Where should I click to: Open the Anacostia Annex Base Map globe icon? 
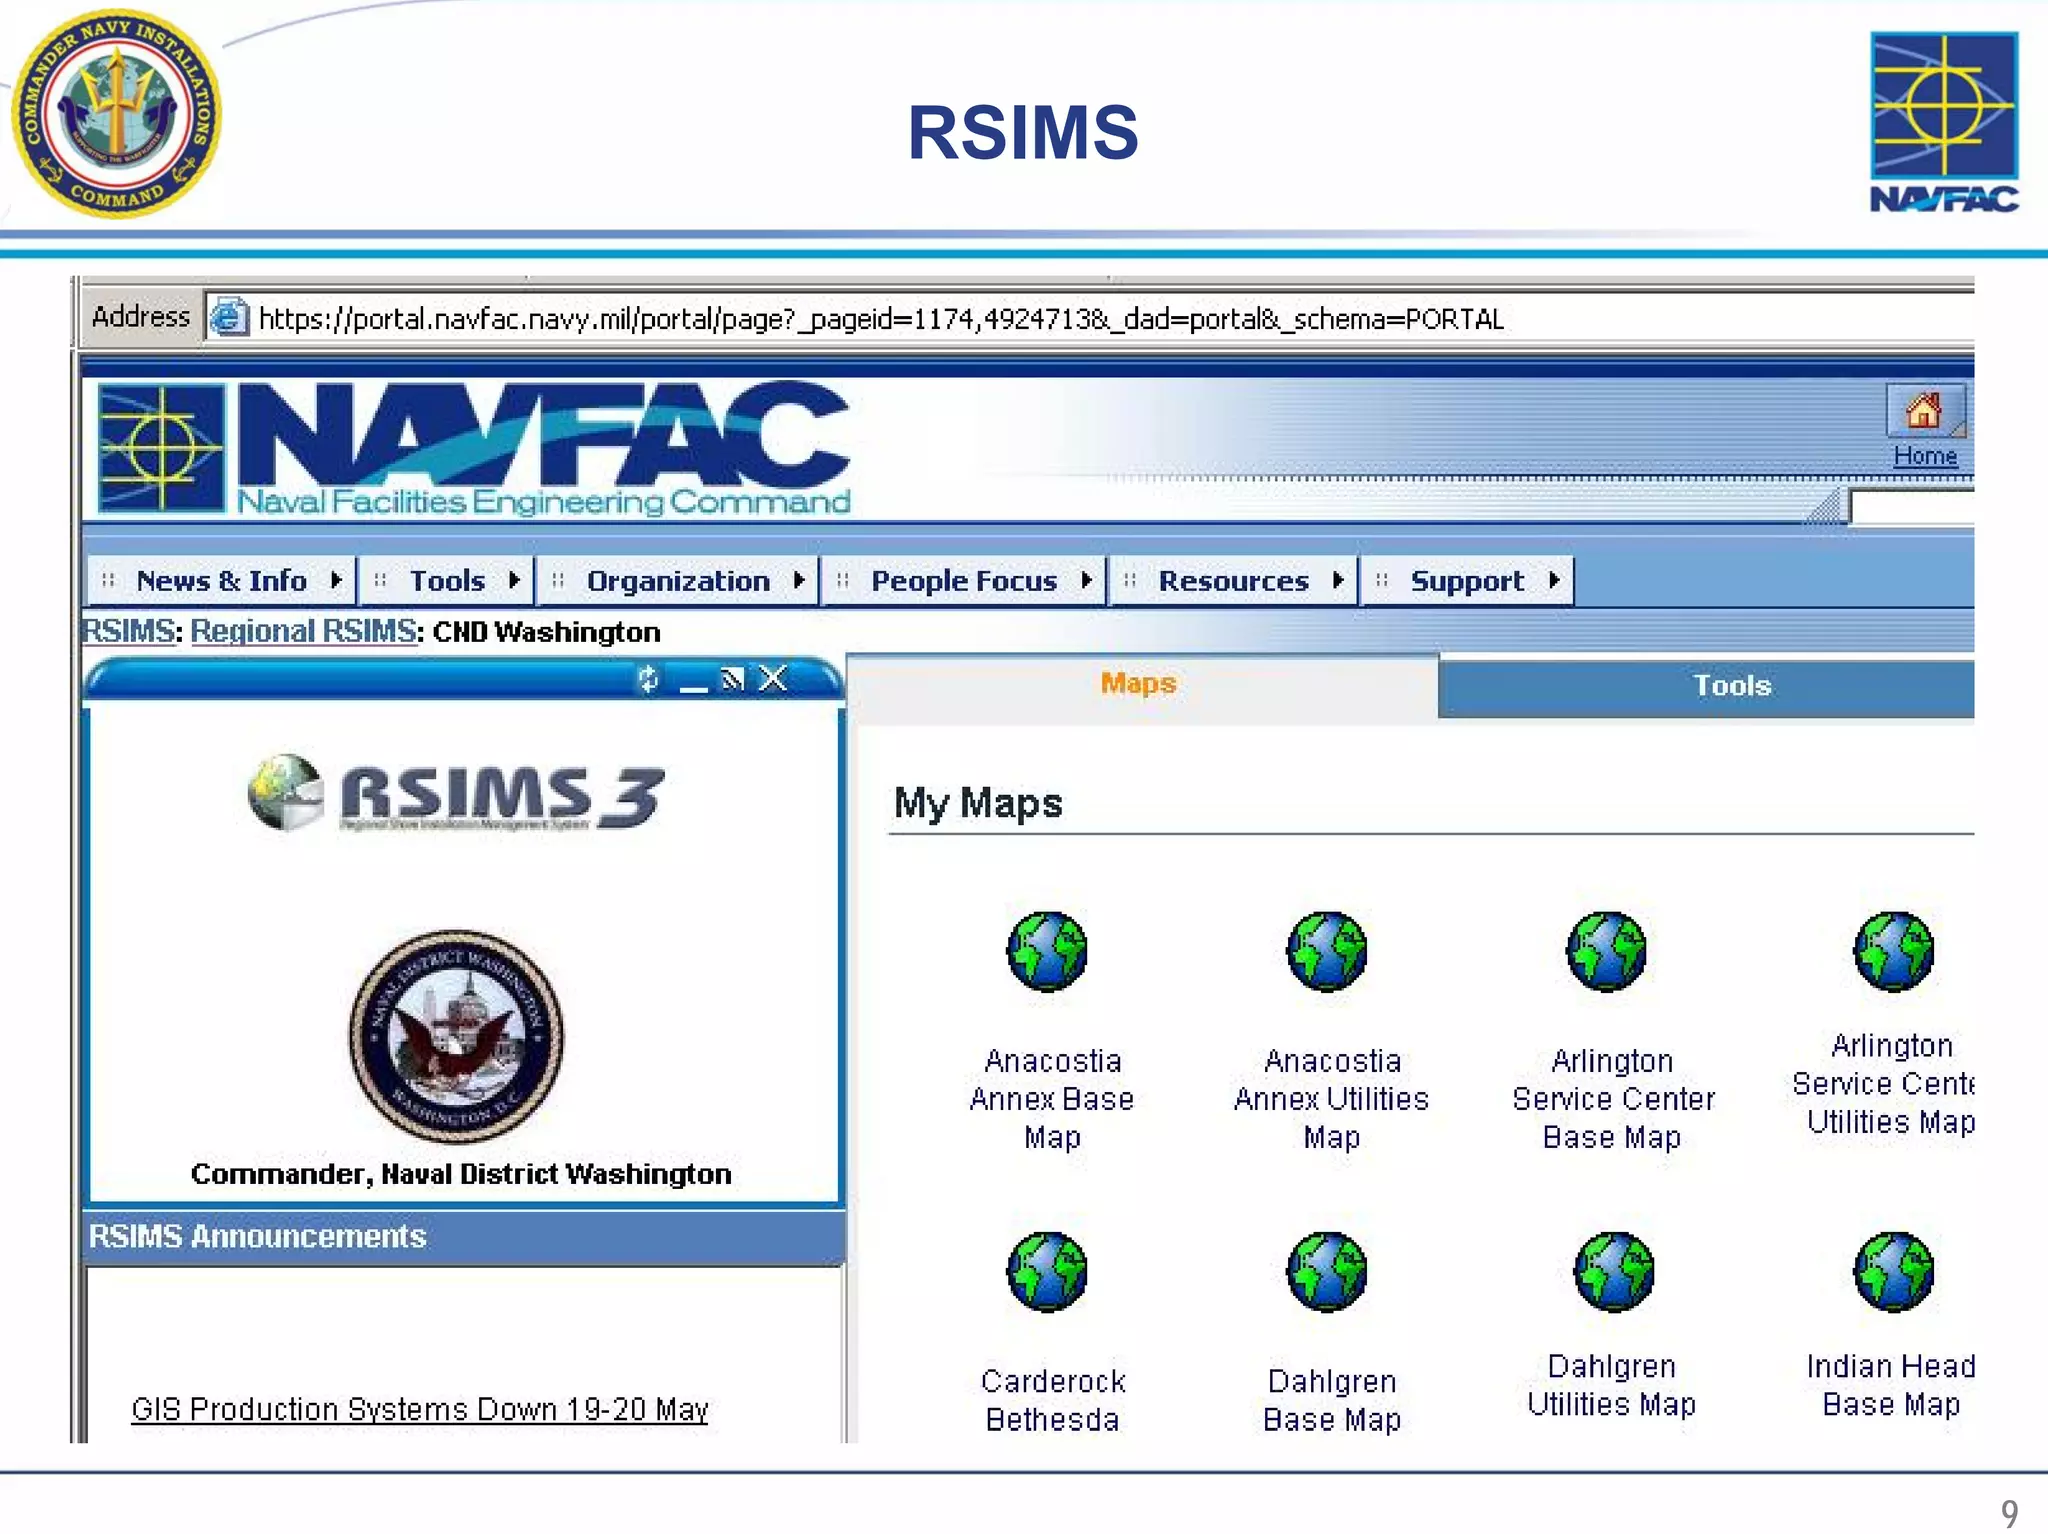pos(1047,951)
